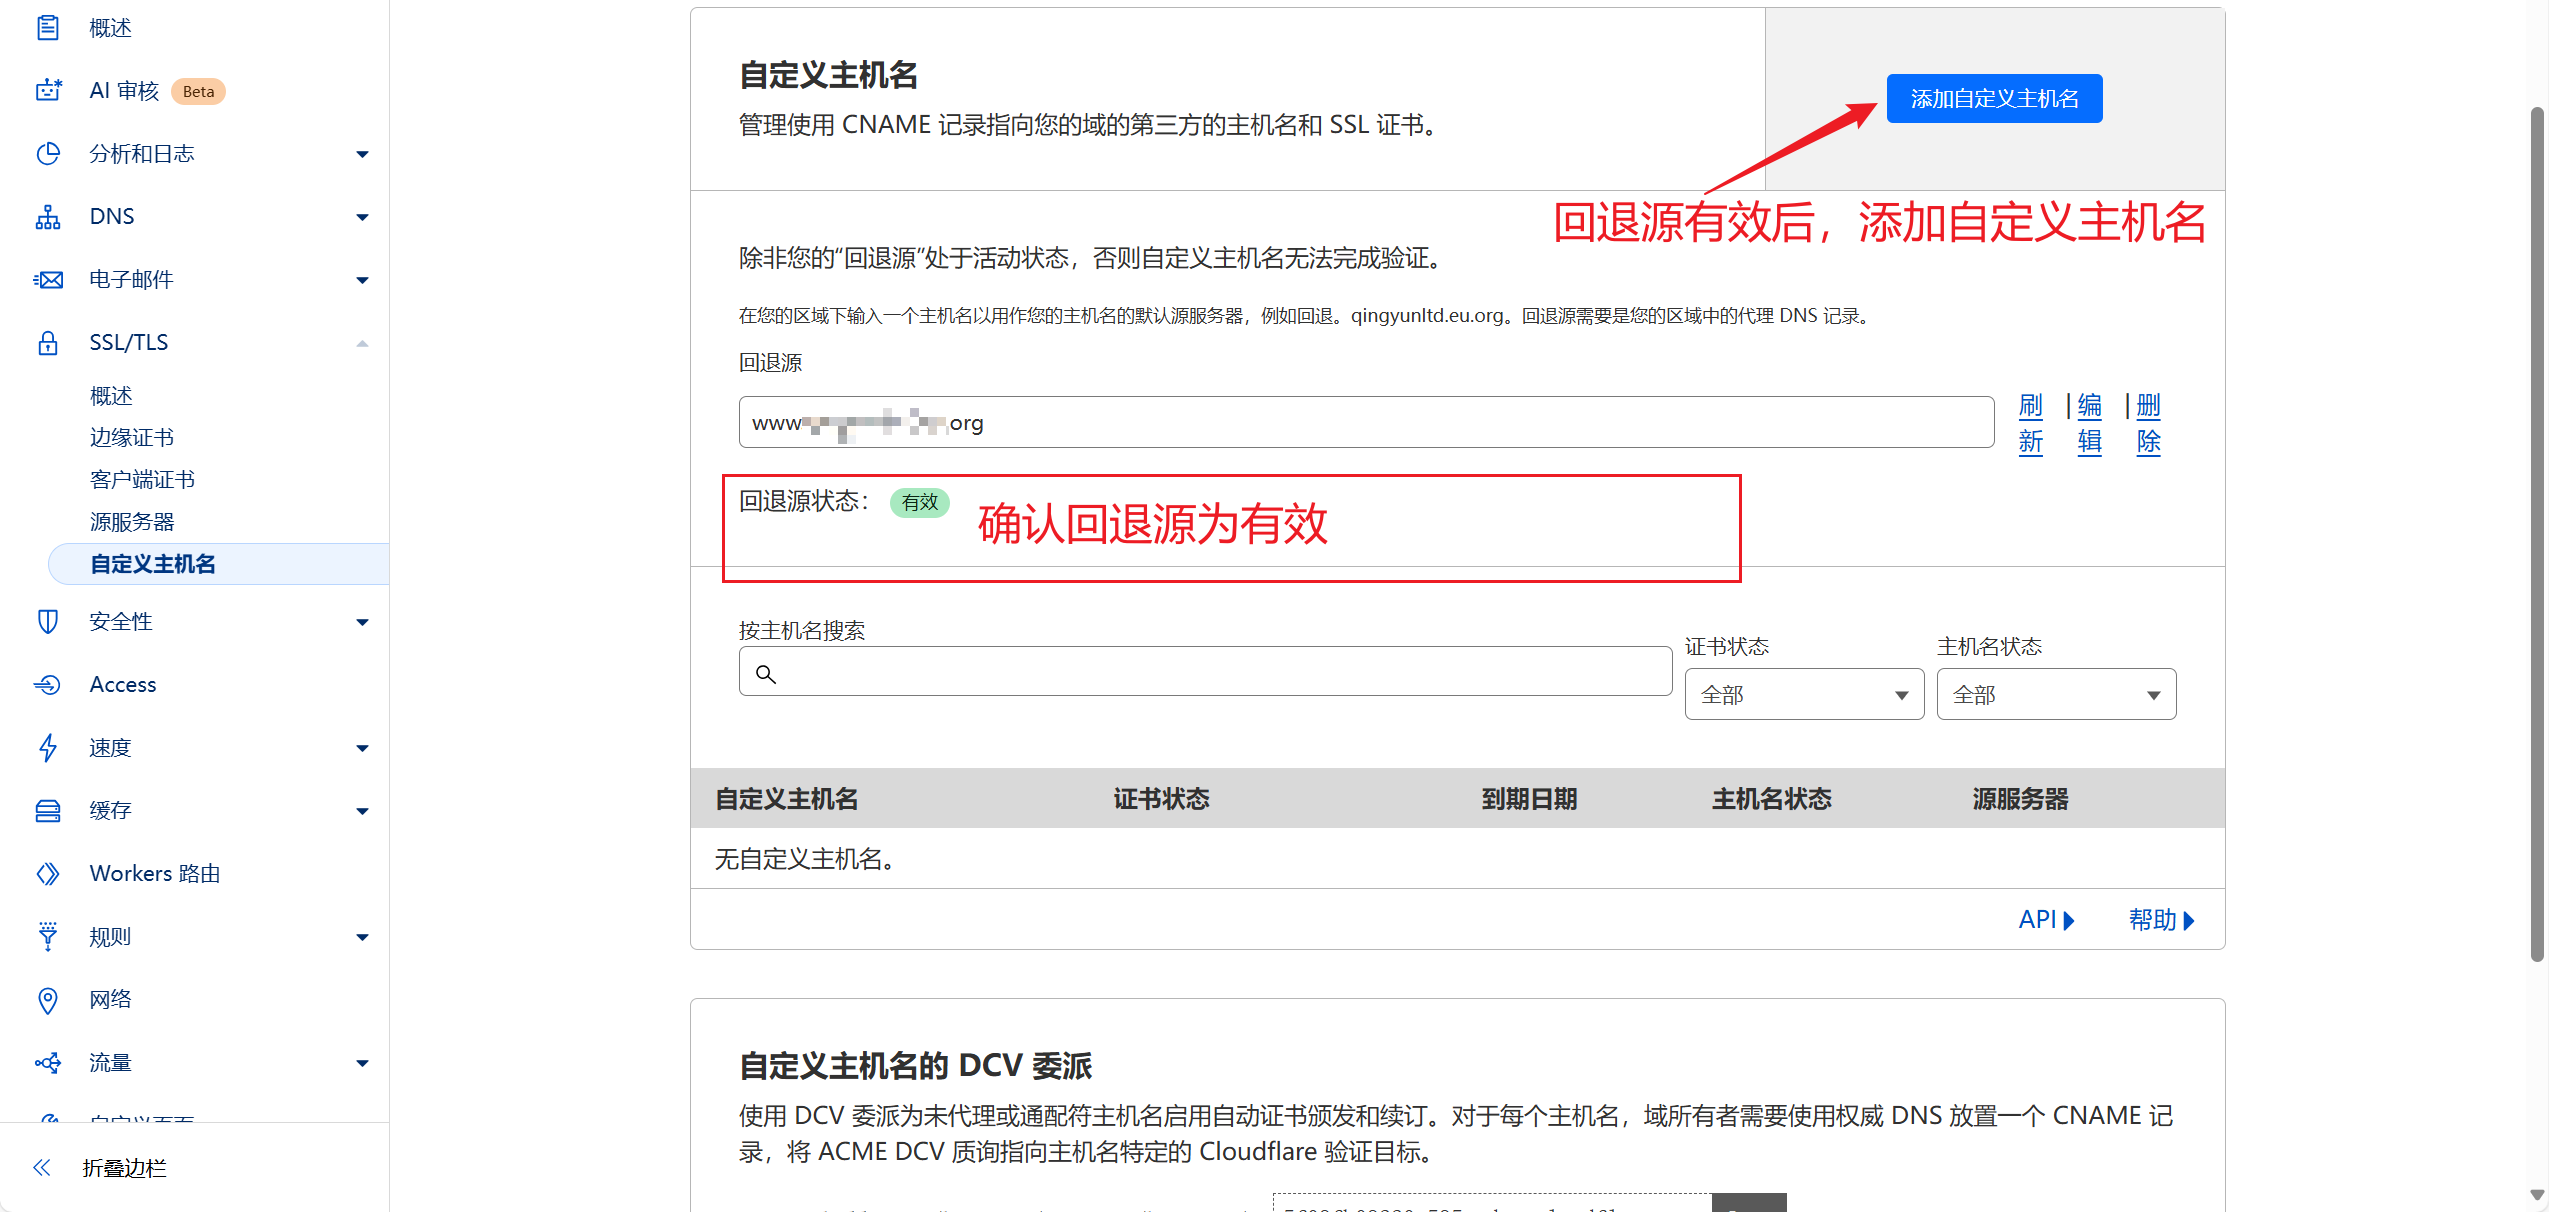Open Access in the sidebar
The height and width of the screenshot is (1212, 2549).
pyautogui.click(x=122, y=685)
